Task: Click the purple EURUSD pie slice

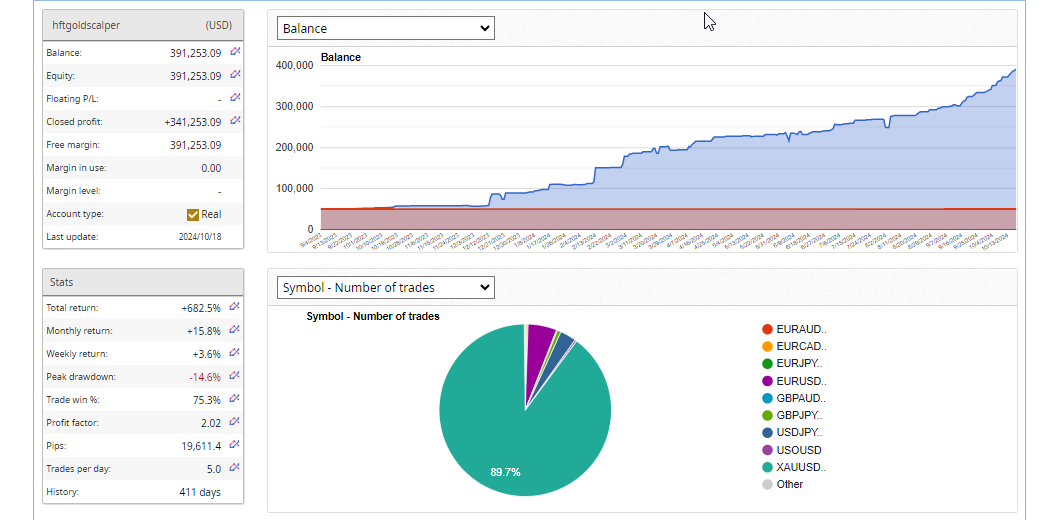Action: pyautogui.click(x=540, y=341)
